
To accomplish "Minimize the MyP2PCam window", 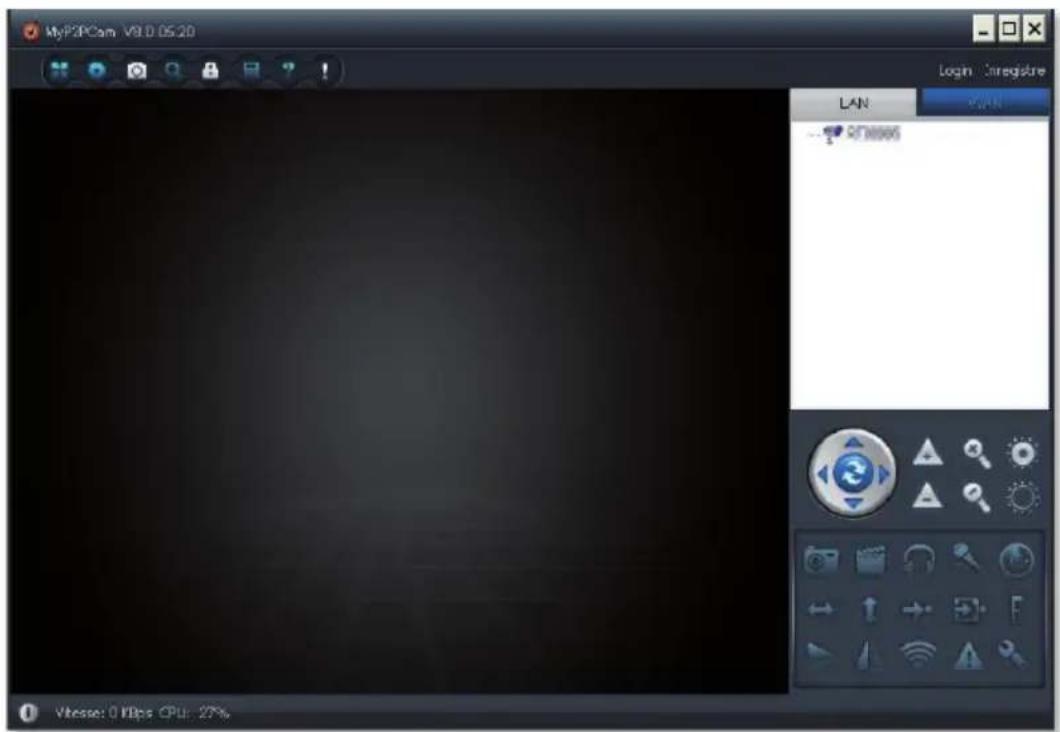I will point(984,29).
